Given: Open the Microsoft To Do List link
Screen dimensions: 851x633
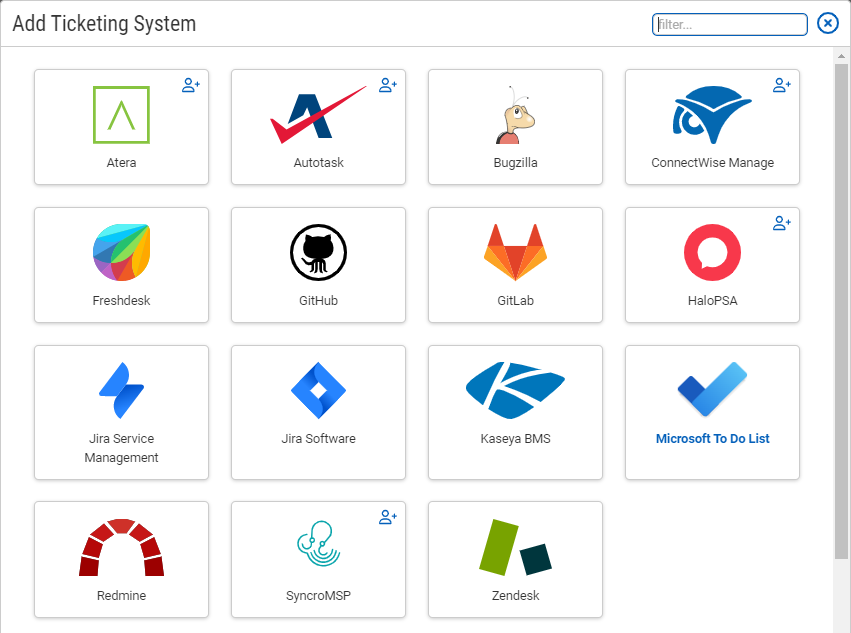Looking at the screenshot, I should coord(712,438).
